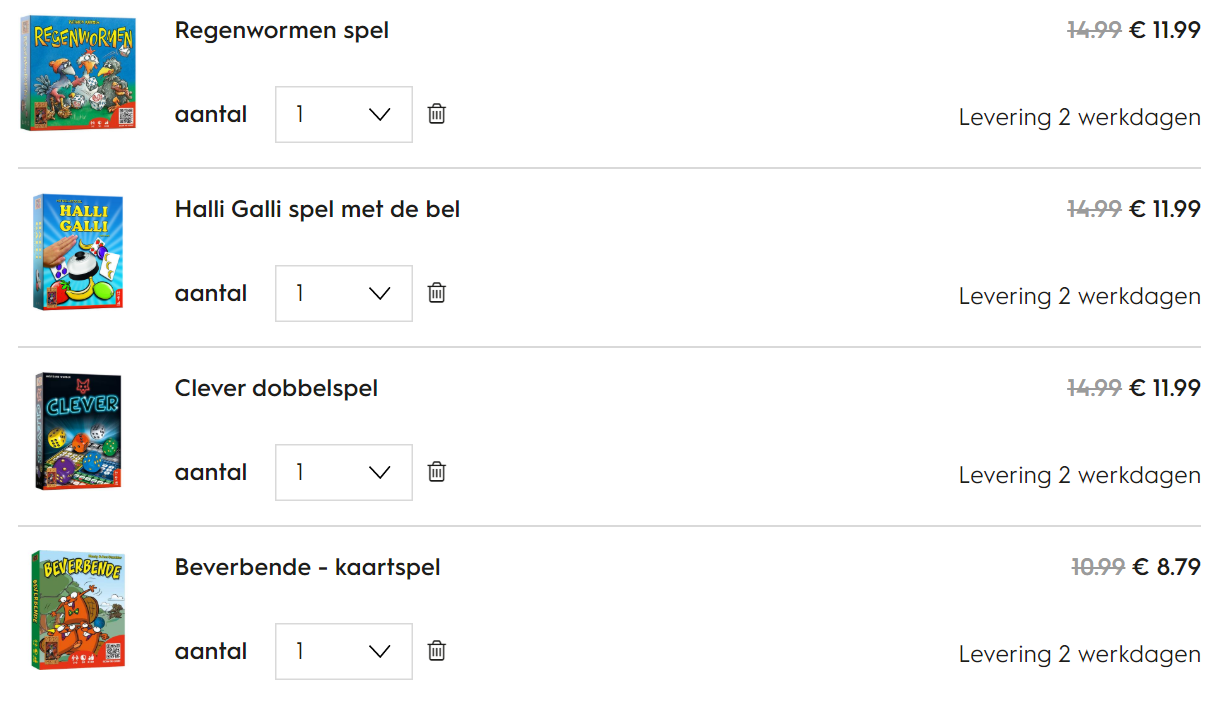Go to Halli Galli spel met de bel

point(317,210)
